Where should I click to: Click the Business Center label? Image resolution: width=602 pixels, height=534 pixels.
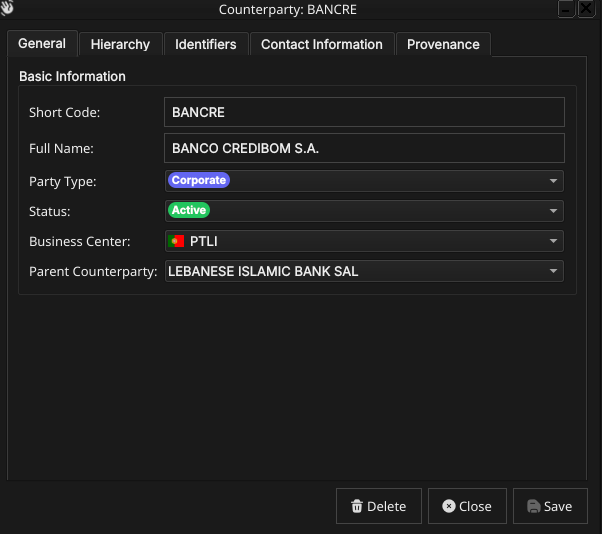80,241
